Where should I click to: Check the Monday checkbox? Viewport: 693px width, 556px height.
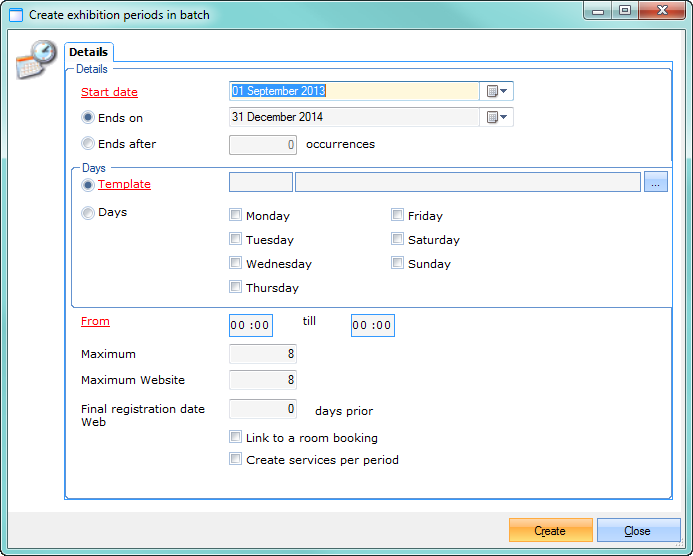236,215
